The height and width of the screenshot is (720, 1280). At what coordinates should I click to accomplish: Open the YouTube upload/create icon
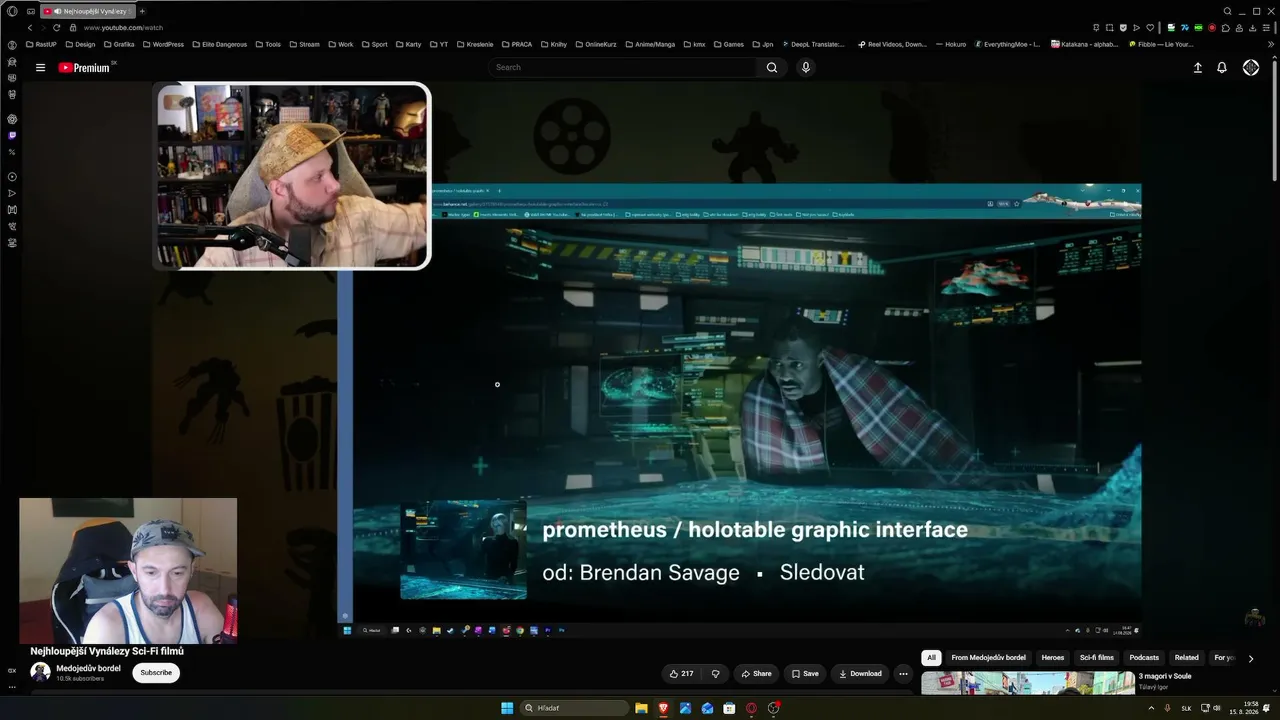(1198, 68)
